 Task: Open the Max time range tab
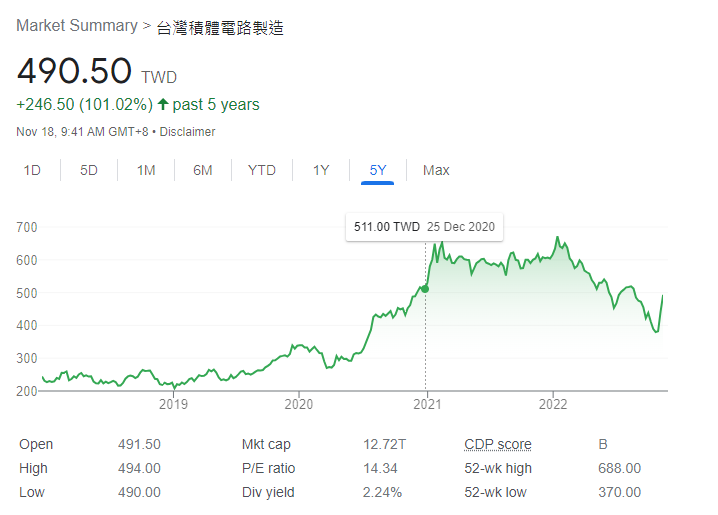pos(436,170)
